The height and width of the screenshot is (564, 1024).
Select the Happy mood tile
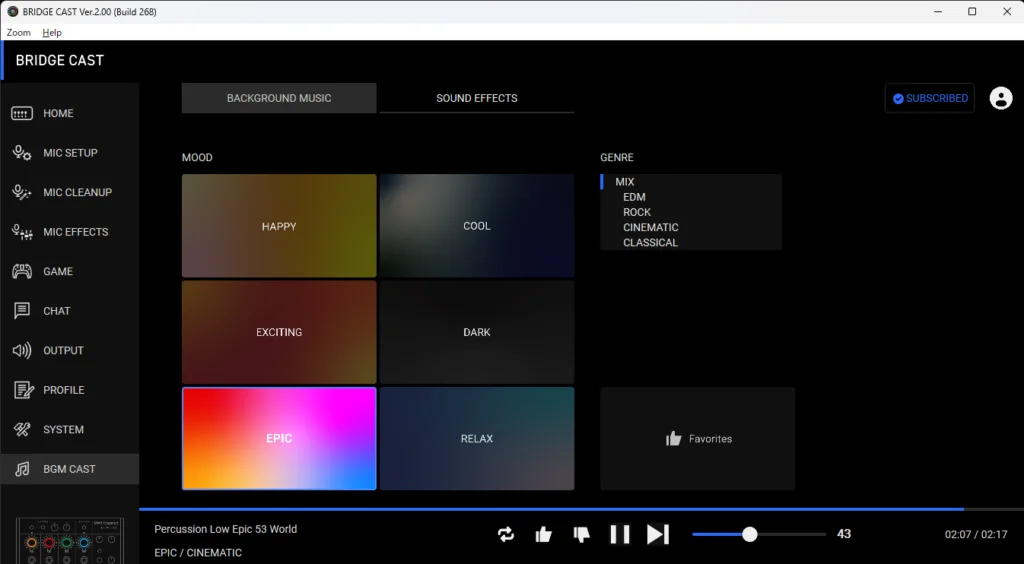pyautogui.click(x=279, y=226)
